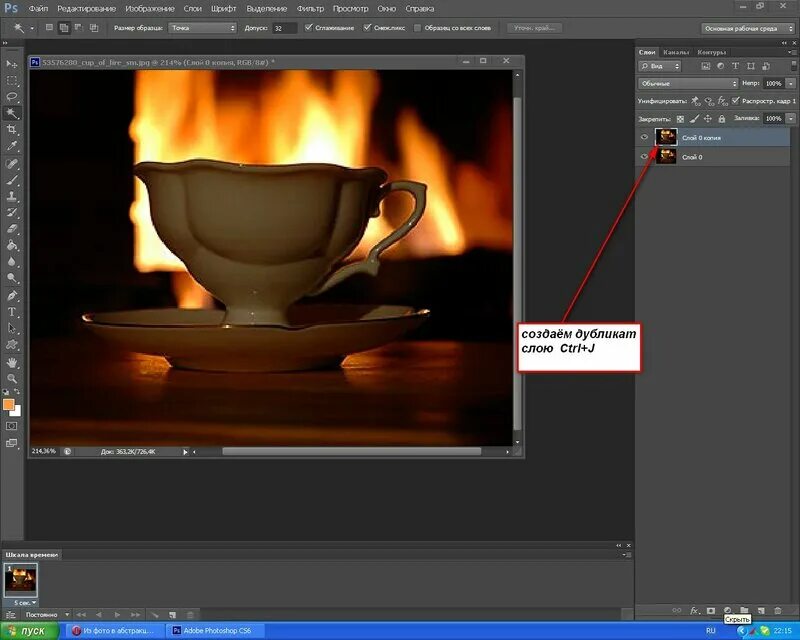Expand the Основная рабочая среда workspace dropdown
800x640 pixels.
point(747,29)
